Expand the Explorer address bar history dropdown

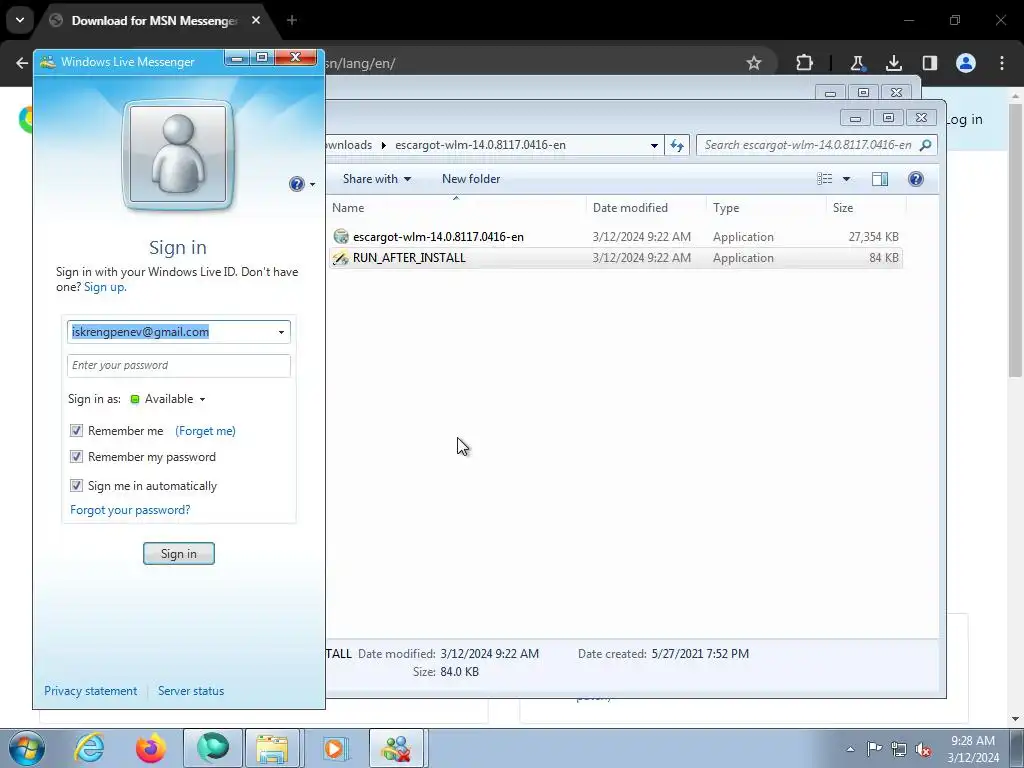[654, 146]
